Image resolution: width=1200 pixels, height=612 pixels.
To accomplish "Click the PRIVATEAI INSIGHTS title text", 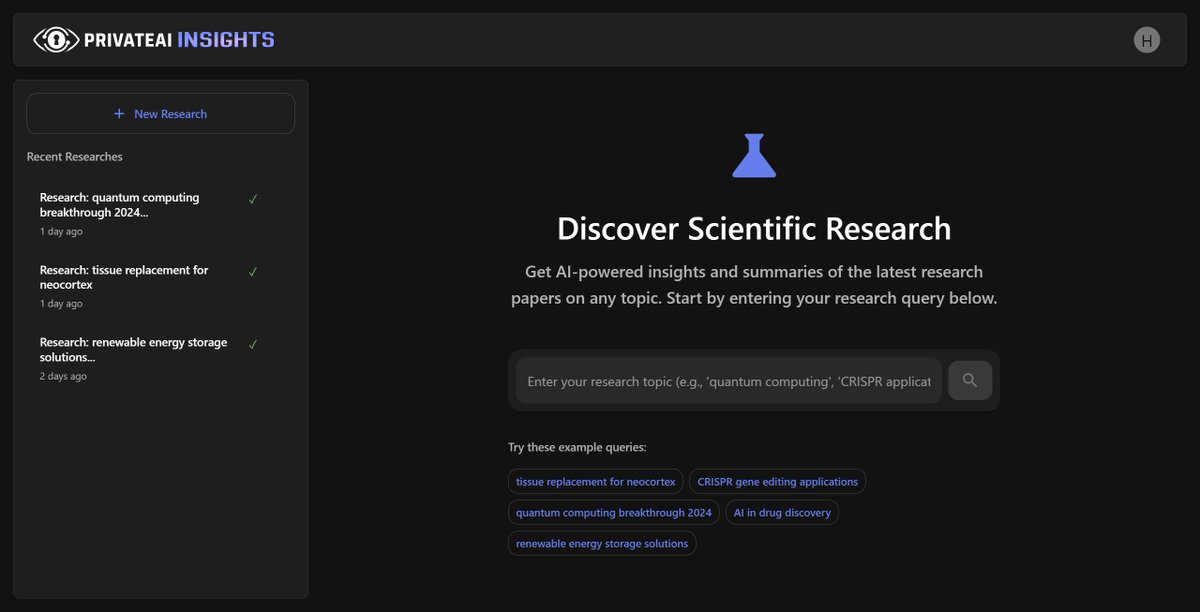I will [x=179, y=40].
